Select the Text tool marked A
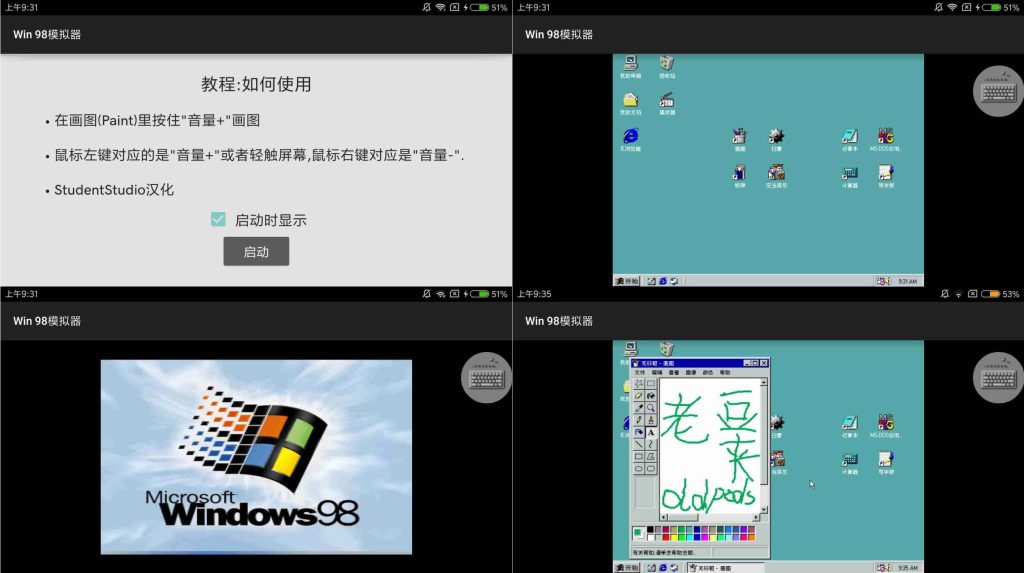 point(651,432)
